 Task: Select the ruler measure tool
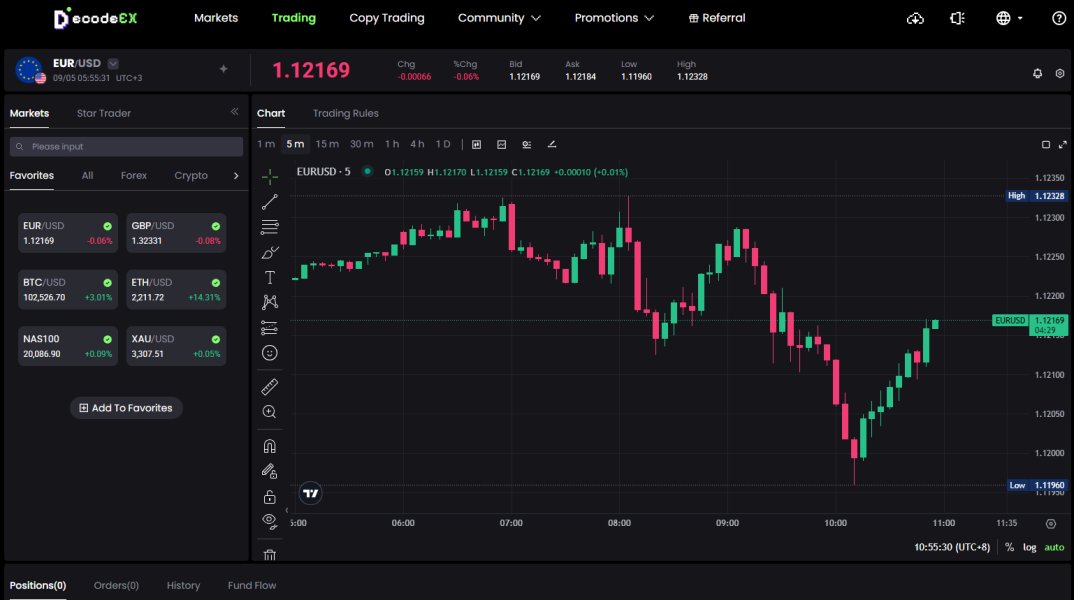pos(269,386)
